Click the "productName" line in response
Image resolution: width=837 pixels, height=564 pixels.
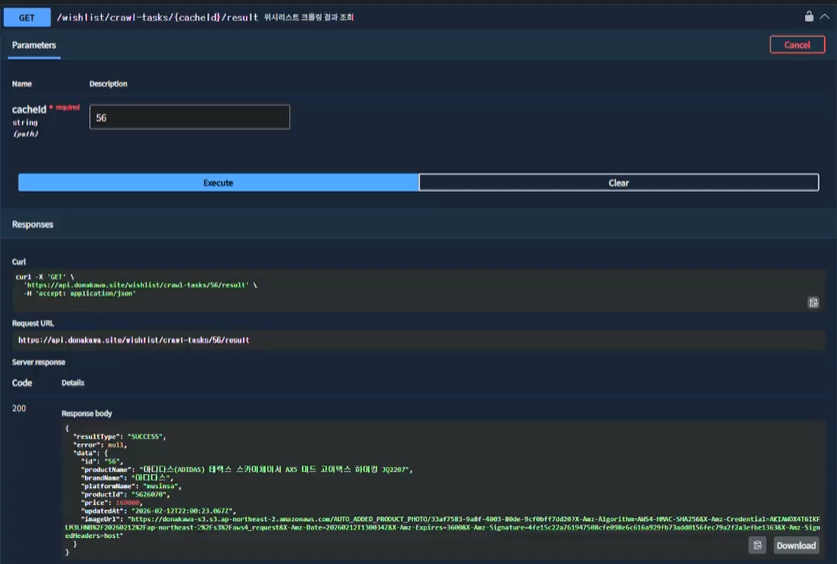point(247,470)
